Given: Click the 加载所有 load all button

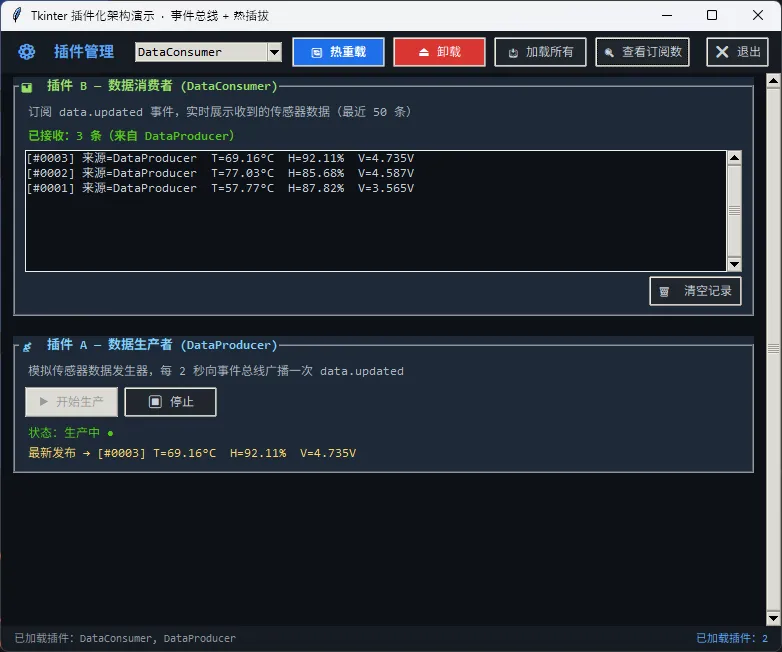Looking at the screenshot, I should tap(540, 52).
